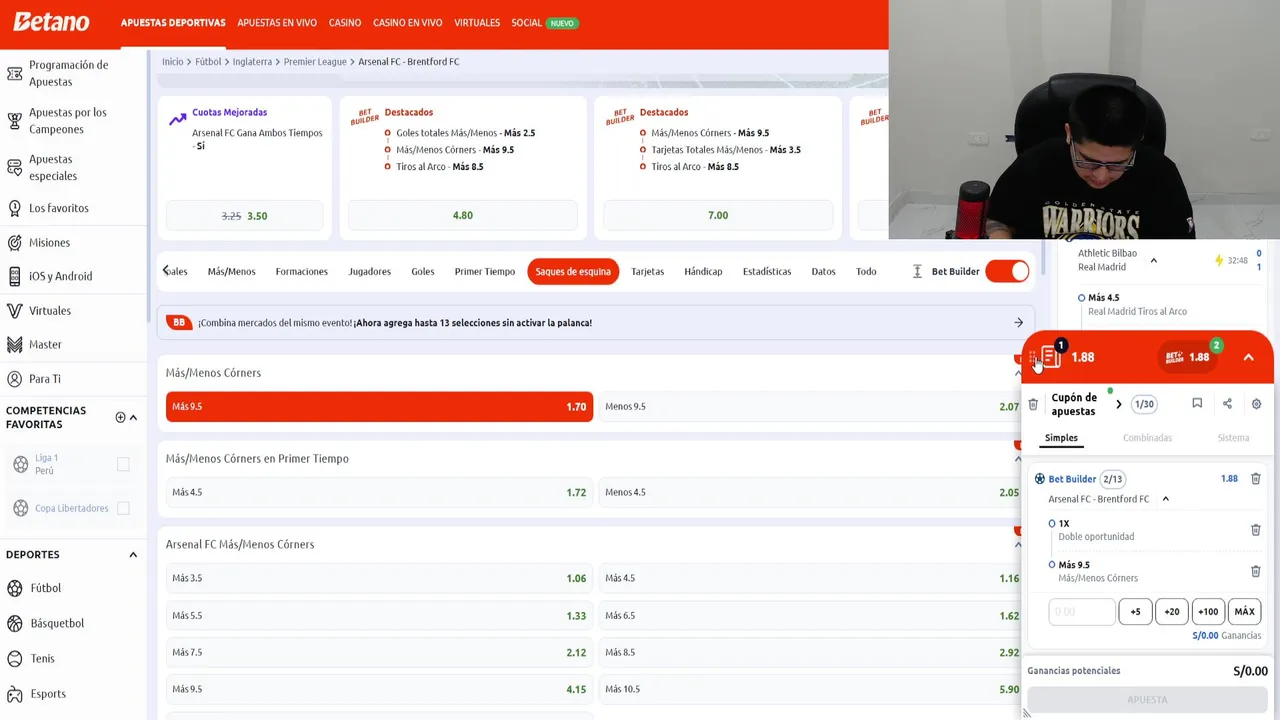Select Menos 9.5 corners odds 2.07
1280x720 pixels.
[811, 406]
